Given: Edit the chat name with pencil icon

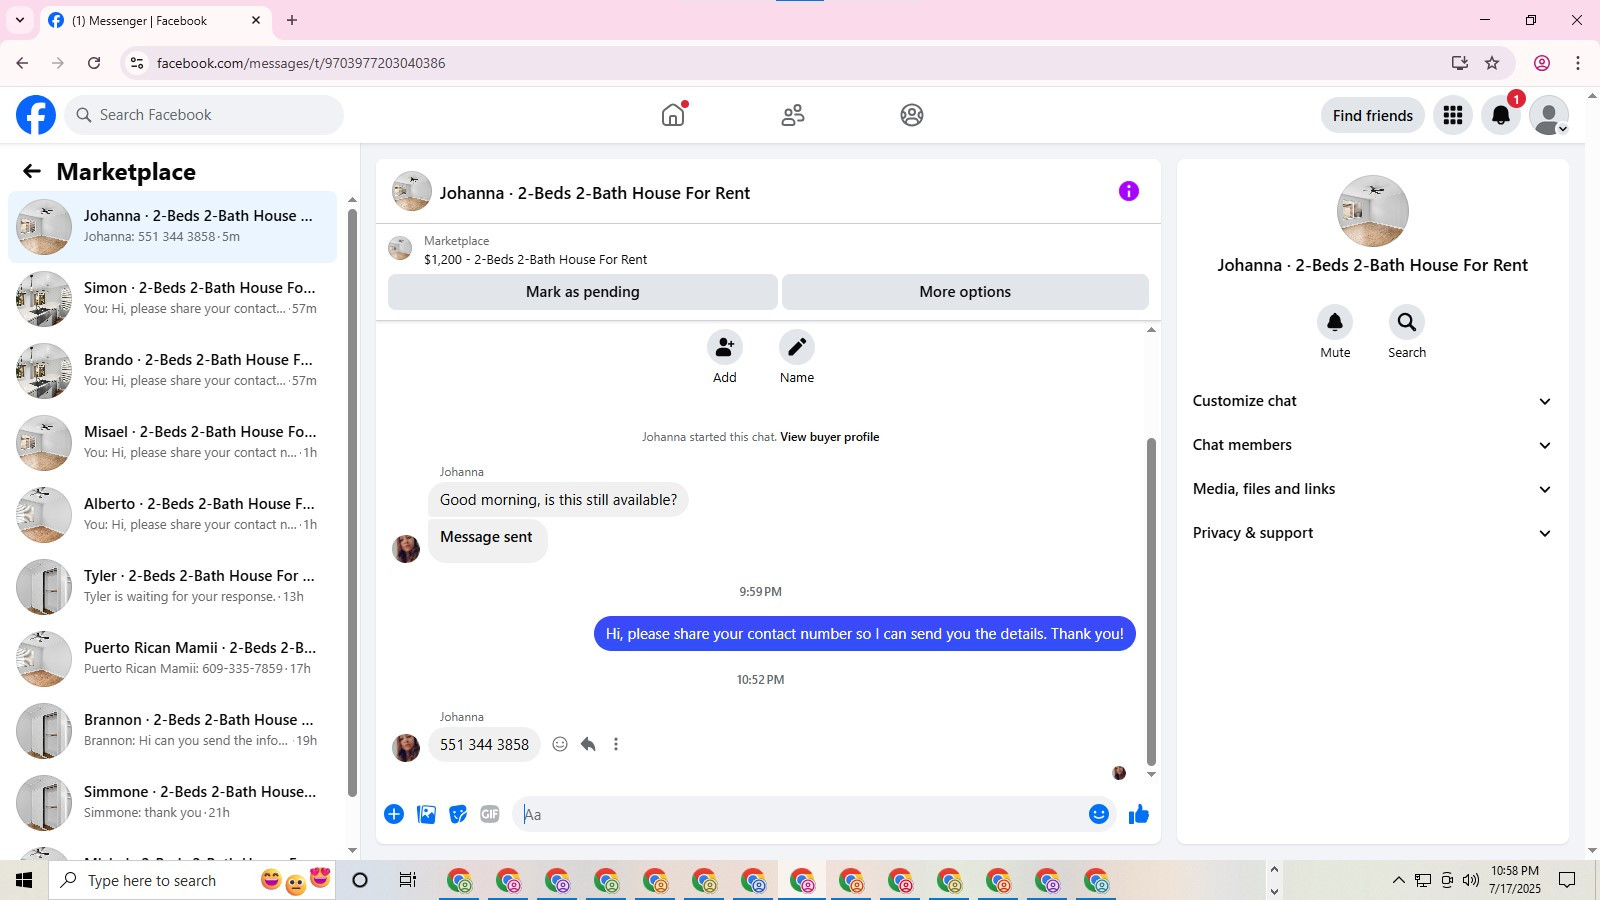Looking at the screenshot, I should (797, 347).
